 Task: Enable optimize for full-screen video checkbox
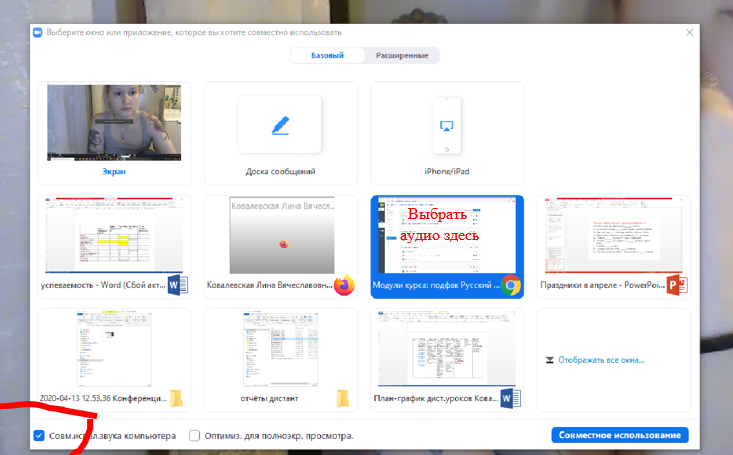click(x=196, y=436)
